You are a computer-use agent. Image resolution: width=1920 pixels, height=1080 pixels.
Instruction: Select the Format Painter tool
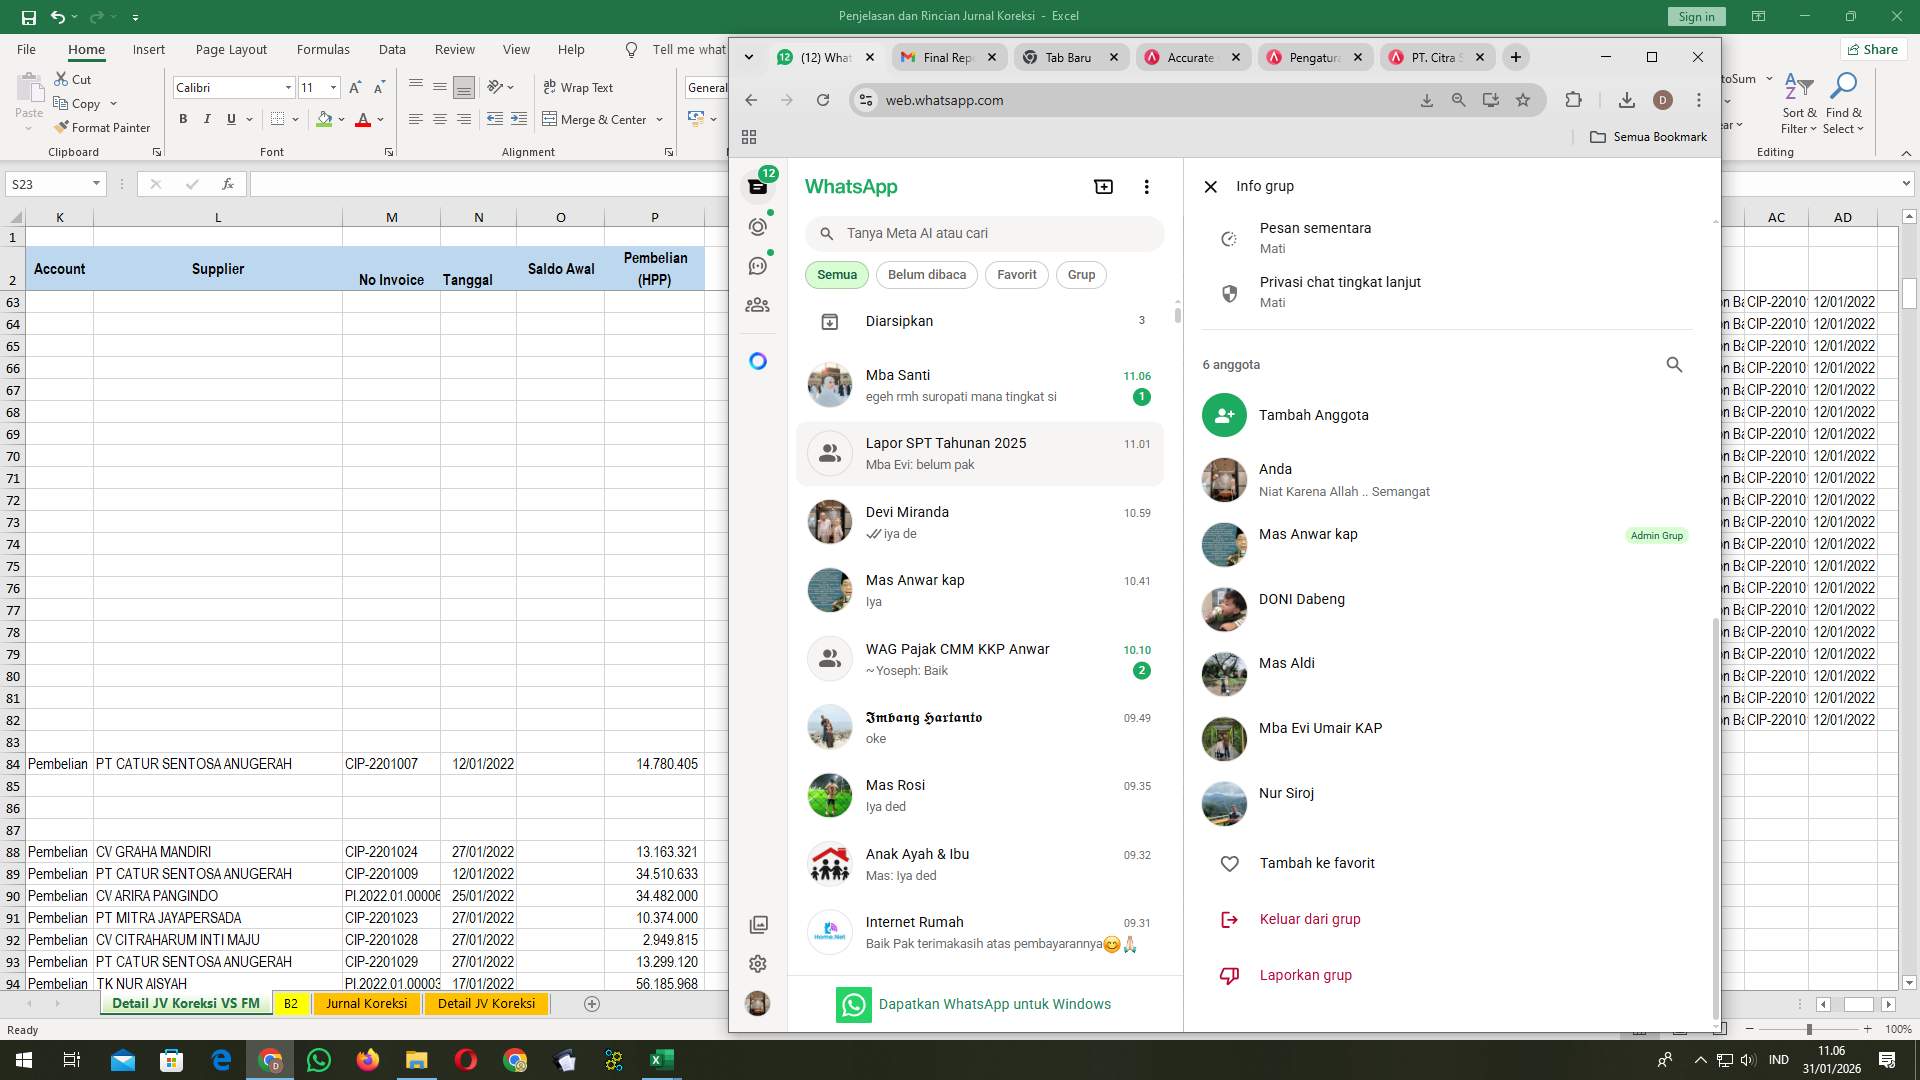[103, 128]
